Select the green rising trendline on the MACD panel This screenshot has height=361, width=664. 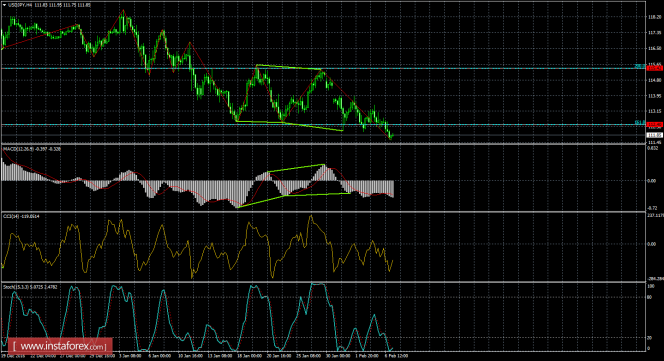(281, 186)
